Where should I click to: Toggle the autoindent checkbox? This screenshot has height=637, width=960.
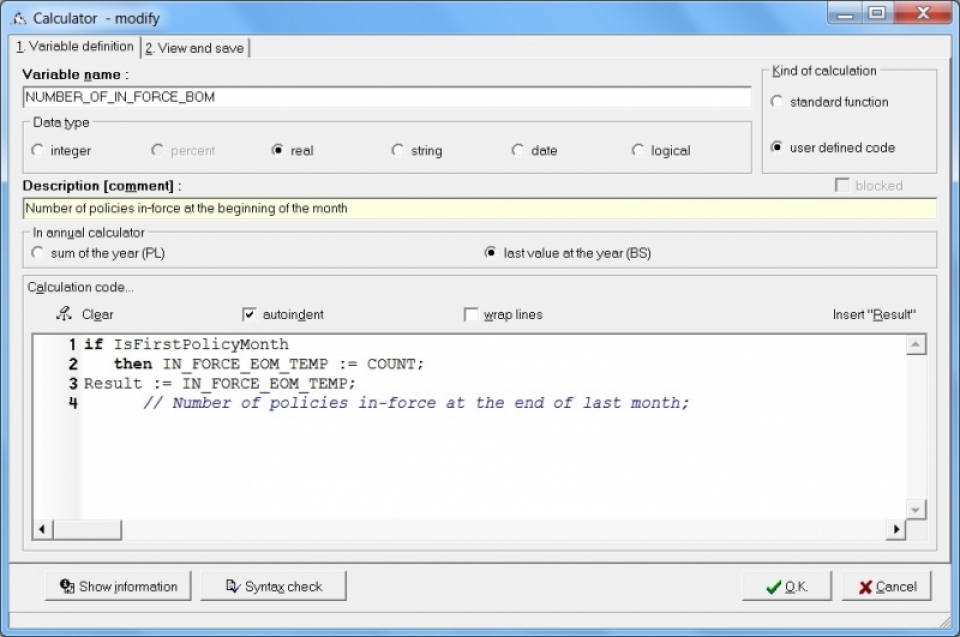pyautogui.click(x=250, y=314)
